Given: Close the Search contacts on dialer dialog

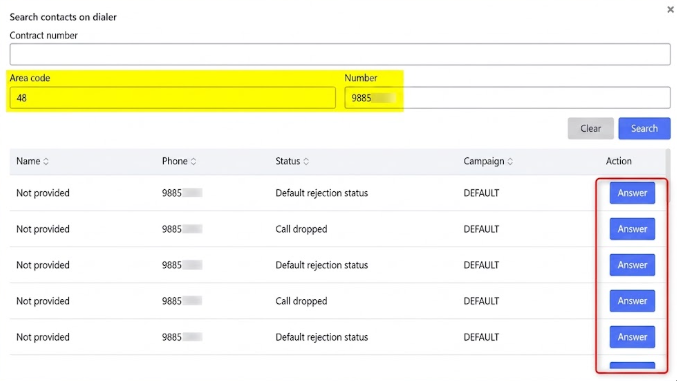Looking at the screenshot, I should 670,10.
